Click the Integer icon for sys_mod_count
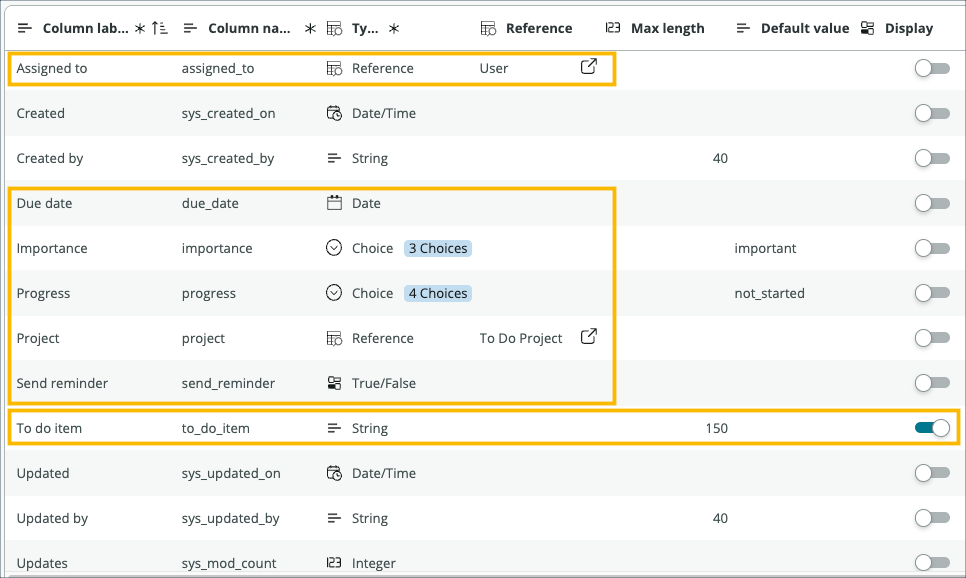 [x=335, y=563]
